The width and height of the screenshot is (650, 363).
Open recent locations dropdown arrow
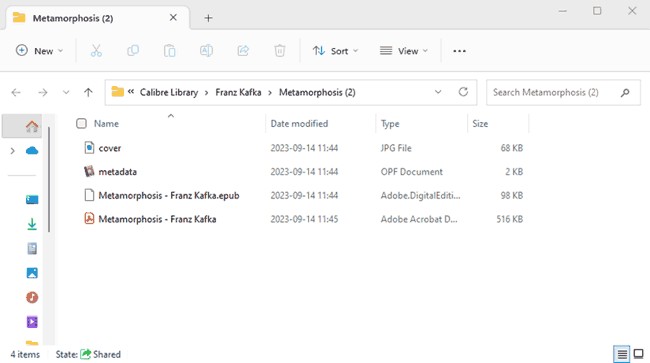(66, 92)
